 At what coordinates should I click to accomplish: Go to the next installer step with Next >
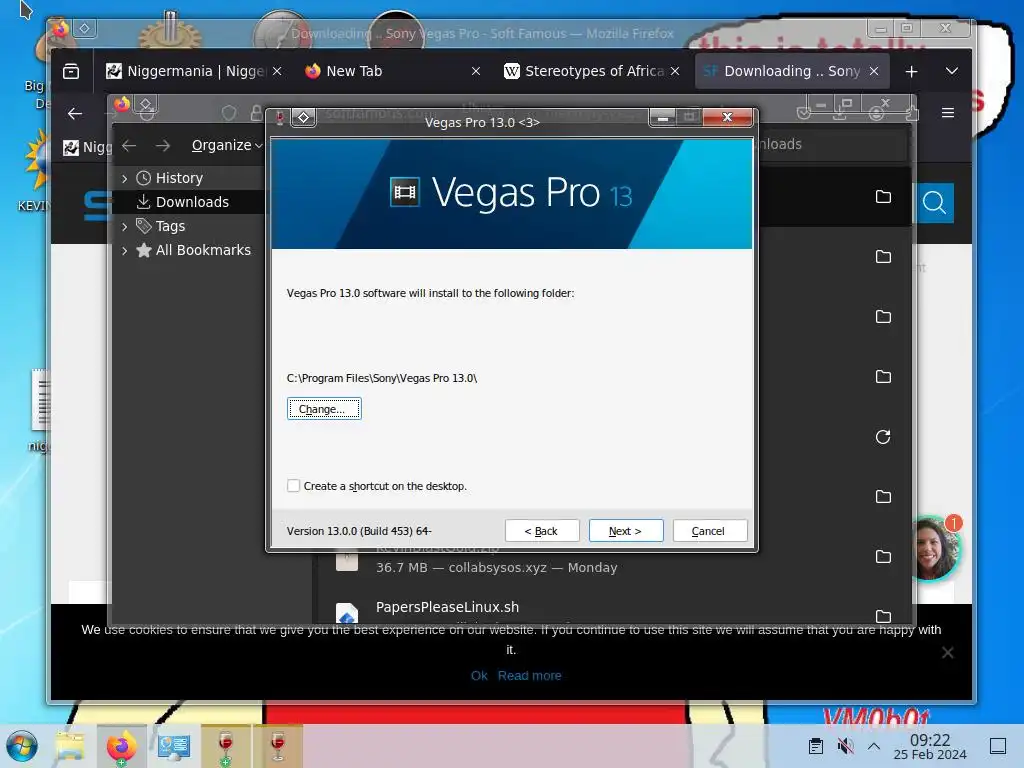626,531
